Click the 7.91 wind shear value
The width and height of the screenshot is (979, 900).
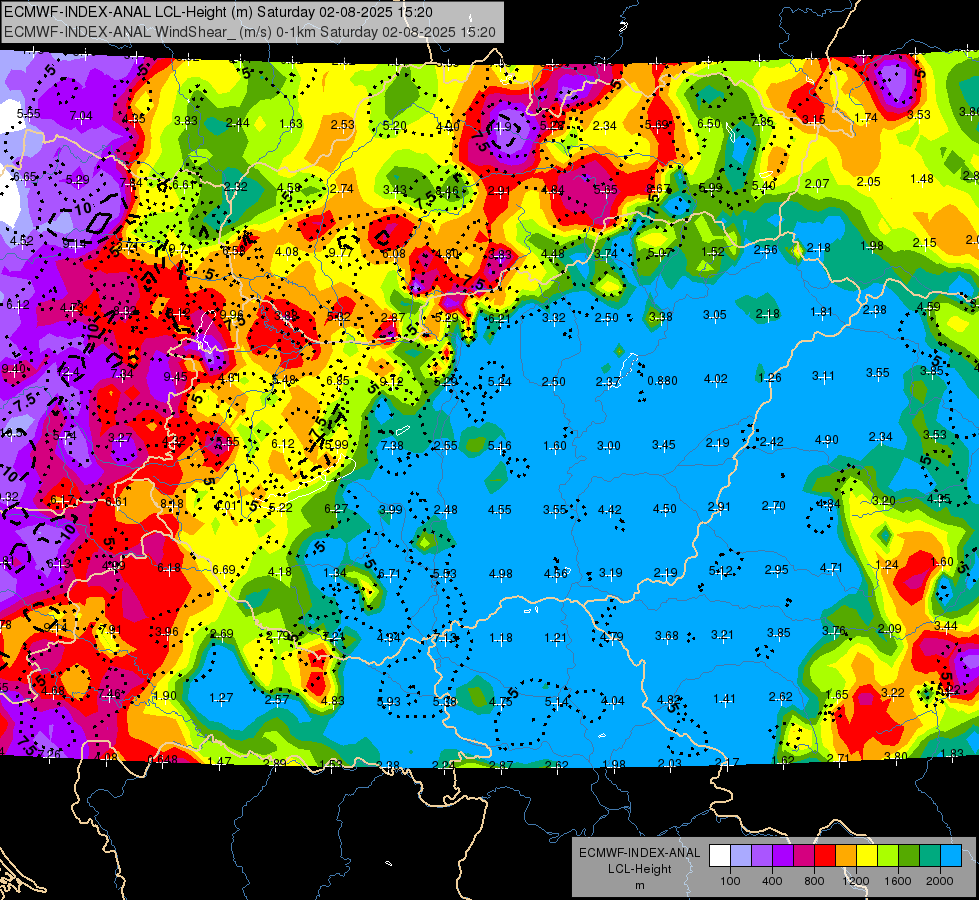tap(111, 629)
